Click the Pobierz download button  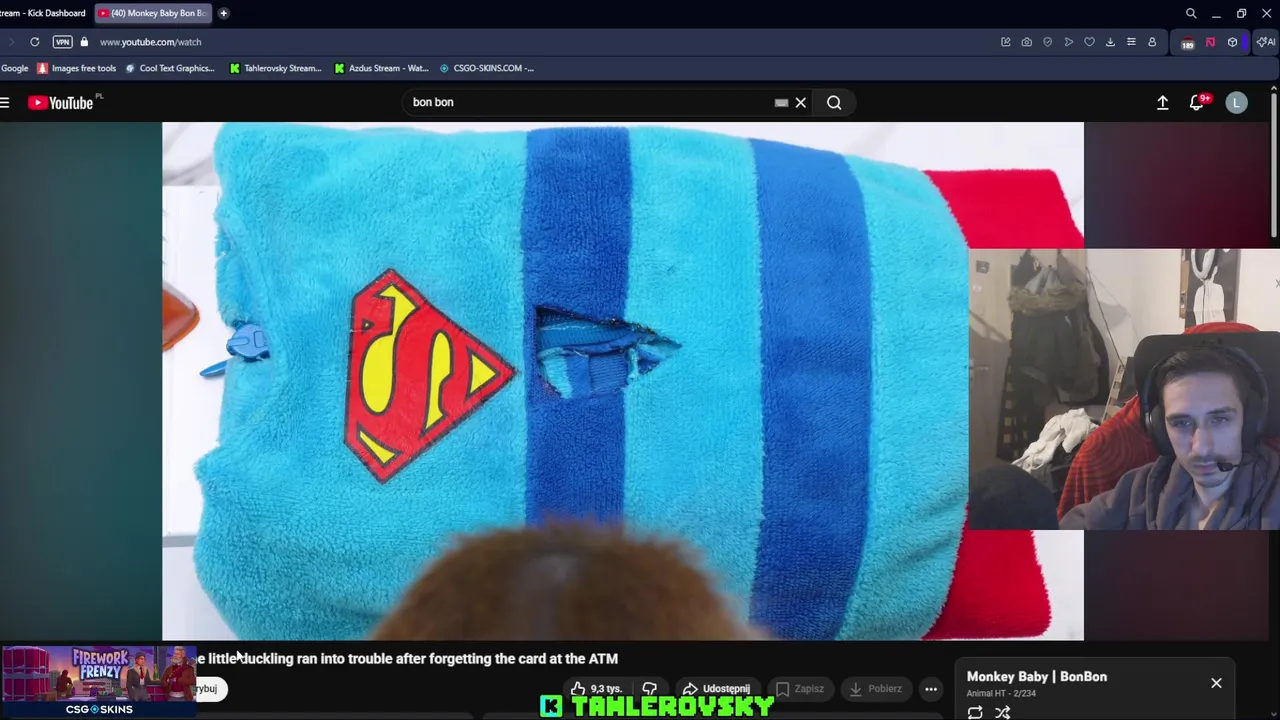click(x=875, y=689)
